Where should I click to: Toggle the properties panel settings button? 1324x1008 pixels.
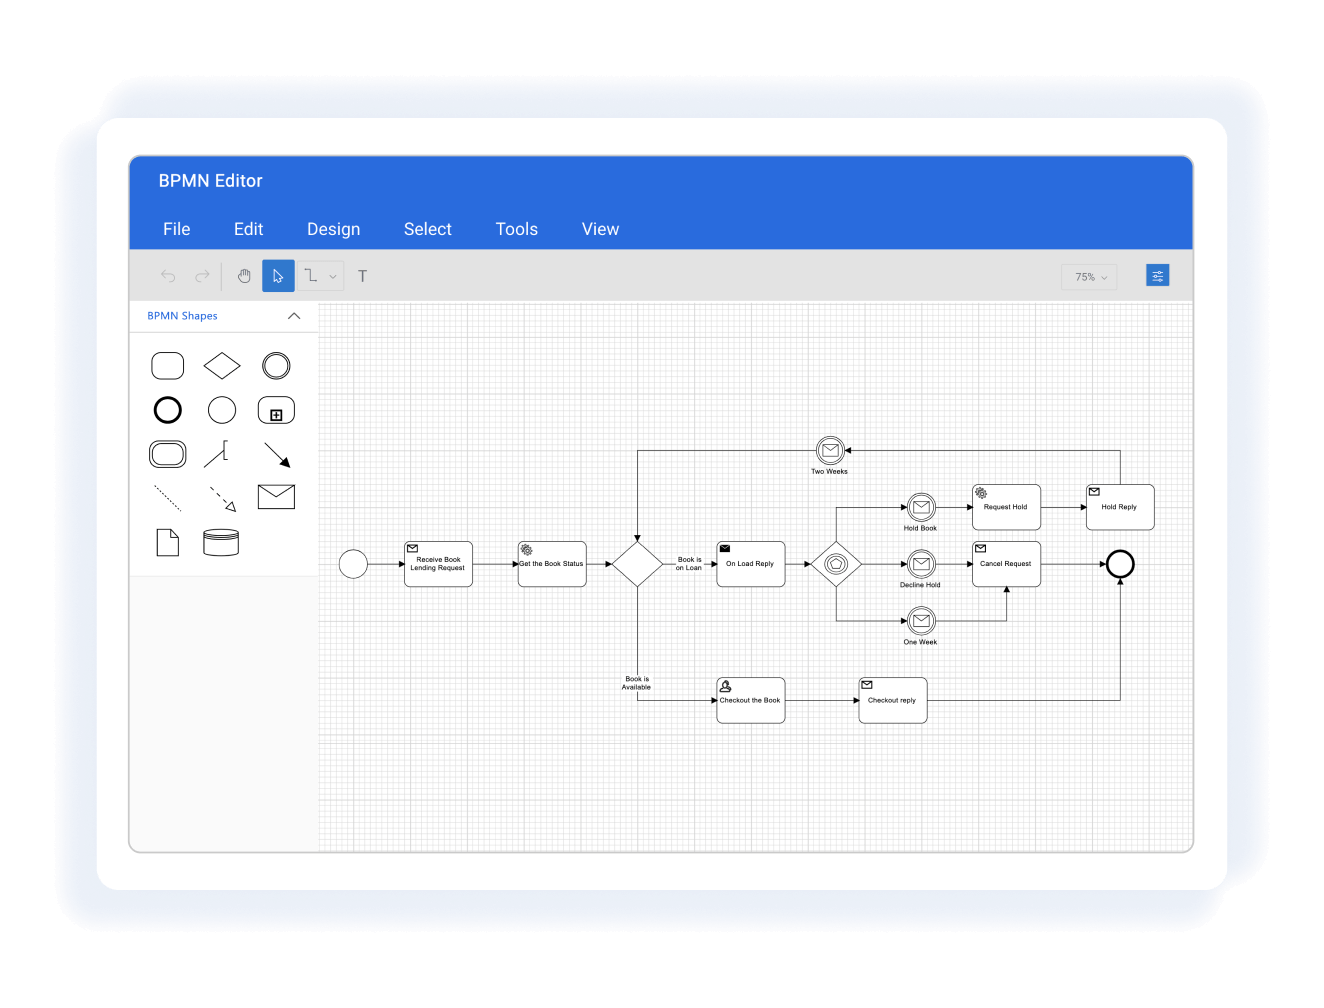1158,276
